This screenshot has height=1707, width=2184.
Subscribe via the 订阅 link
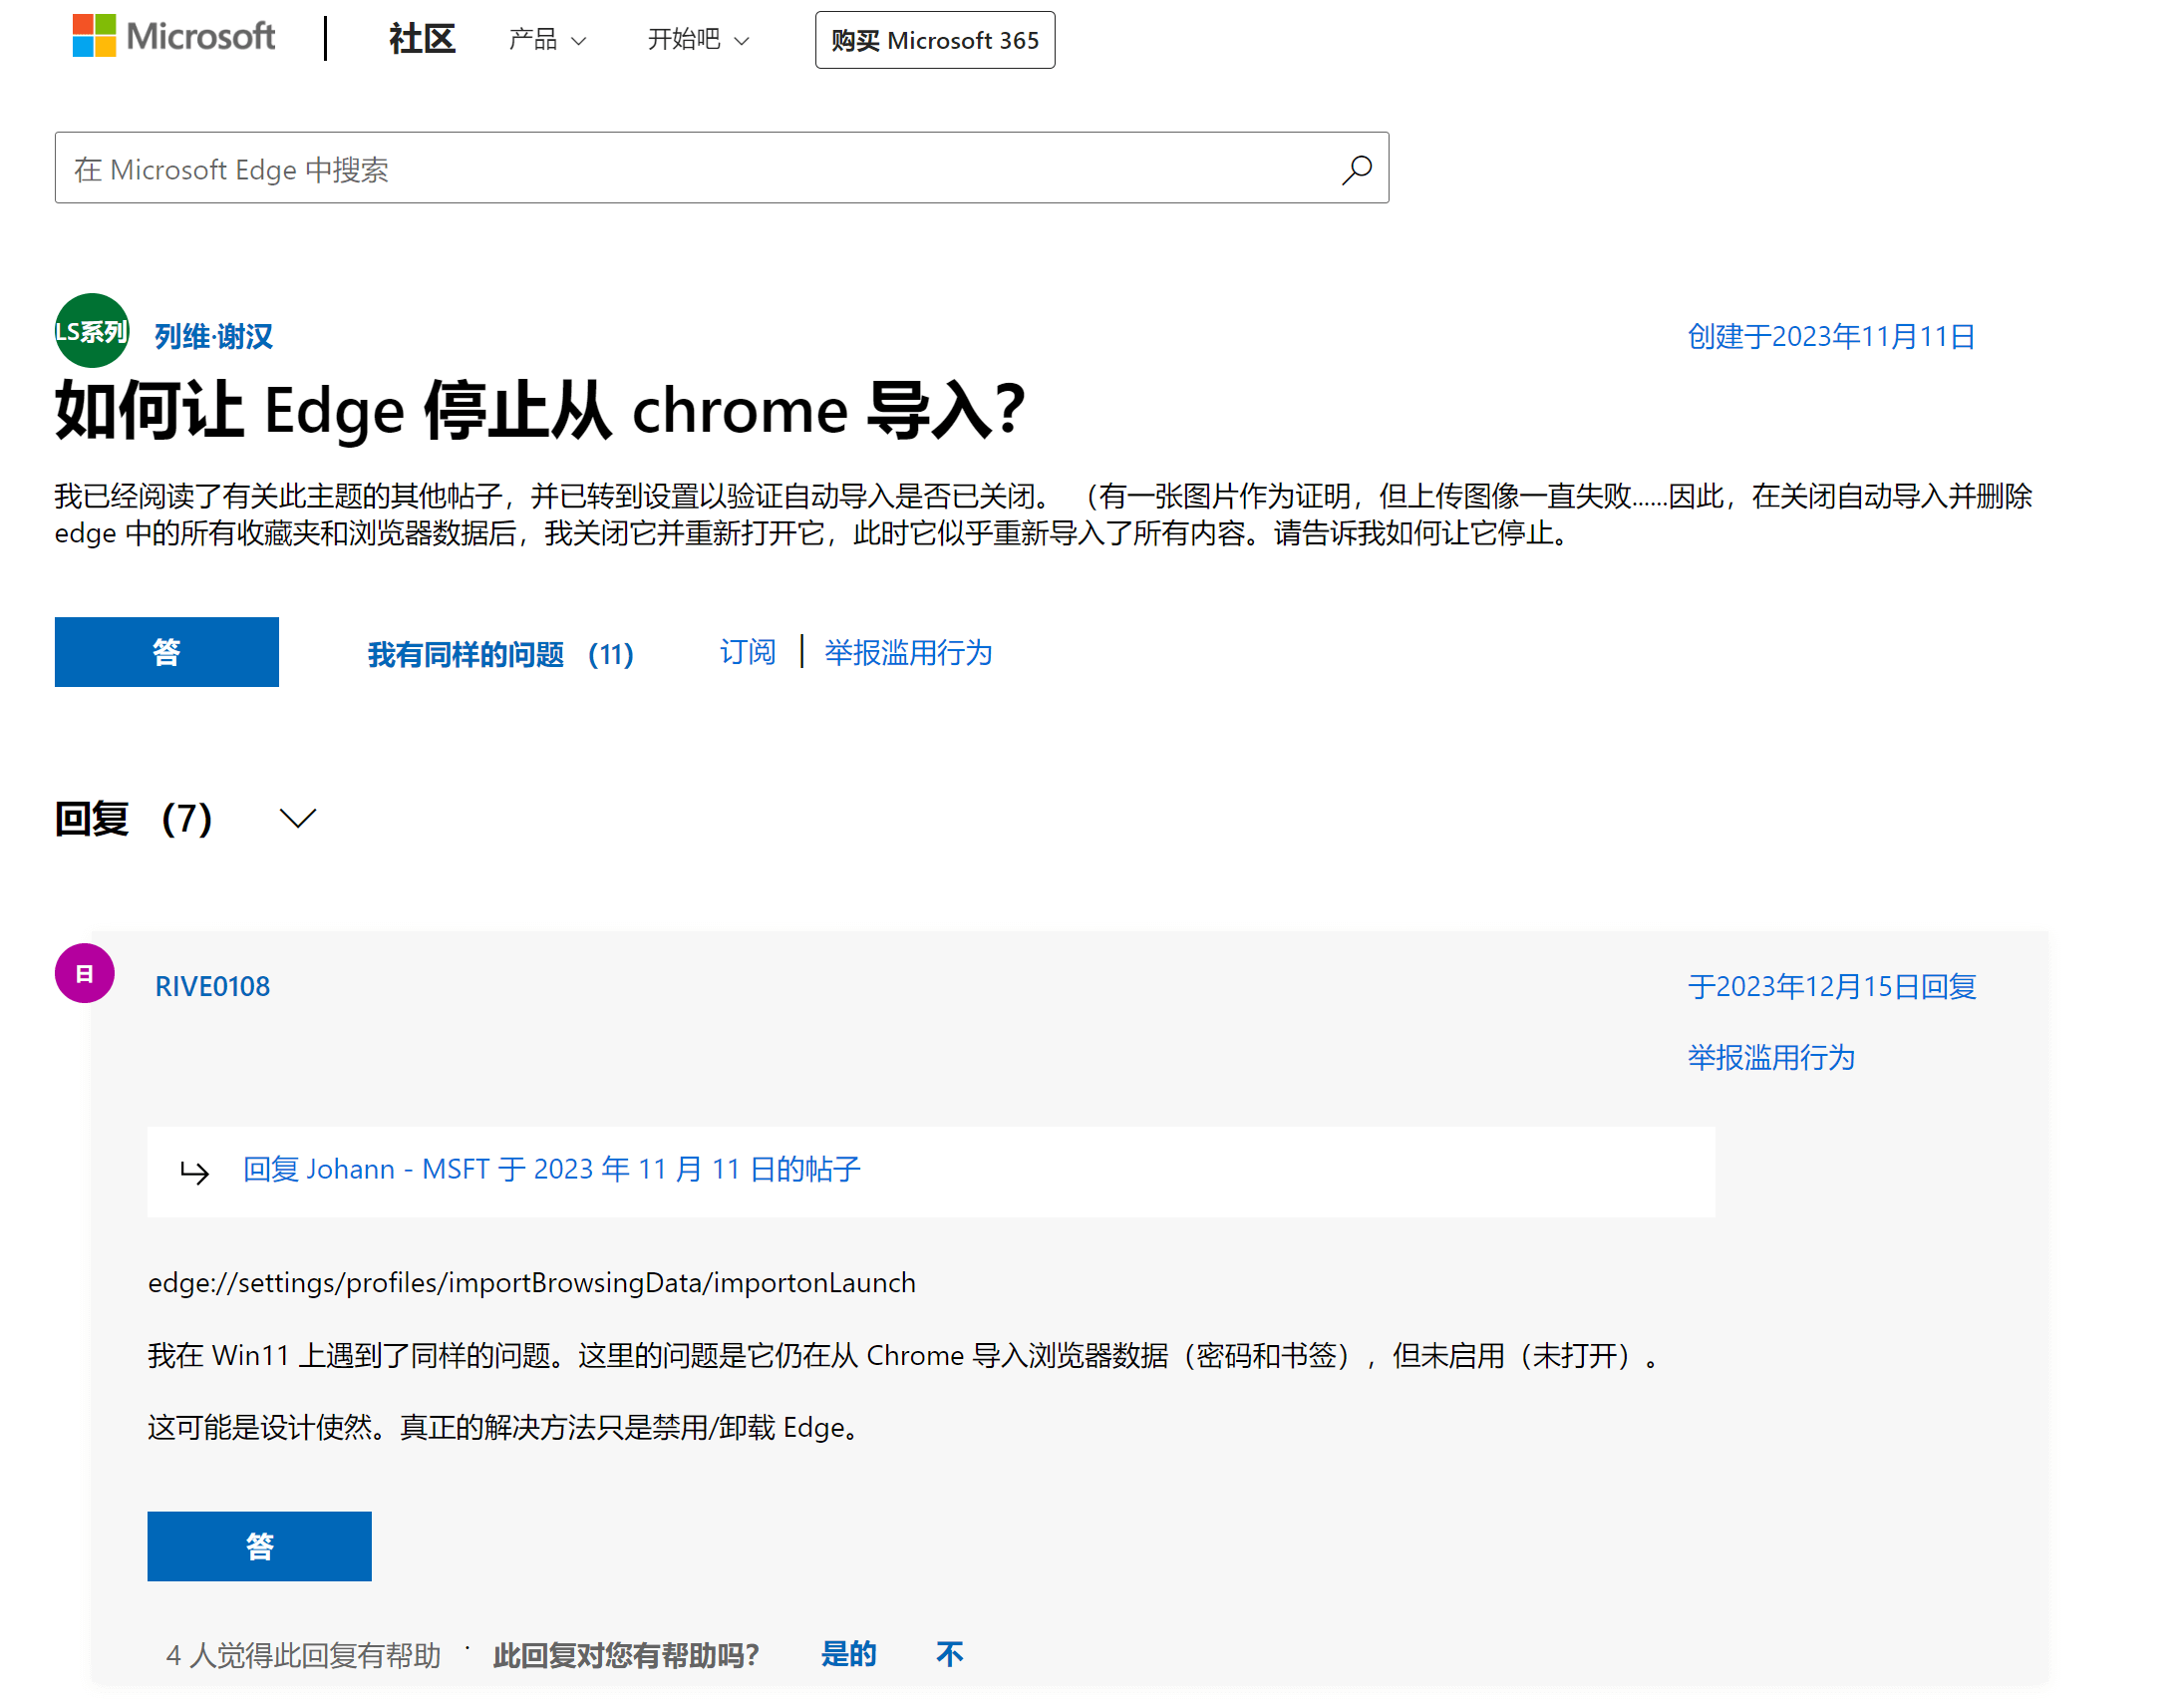(746, 652)
